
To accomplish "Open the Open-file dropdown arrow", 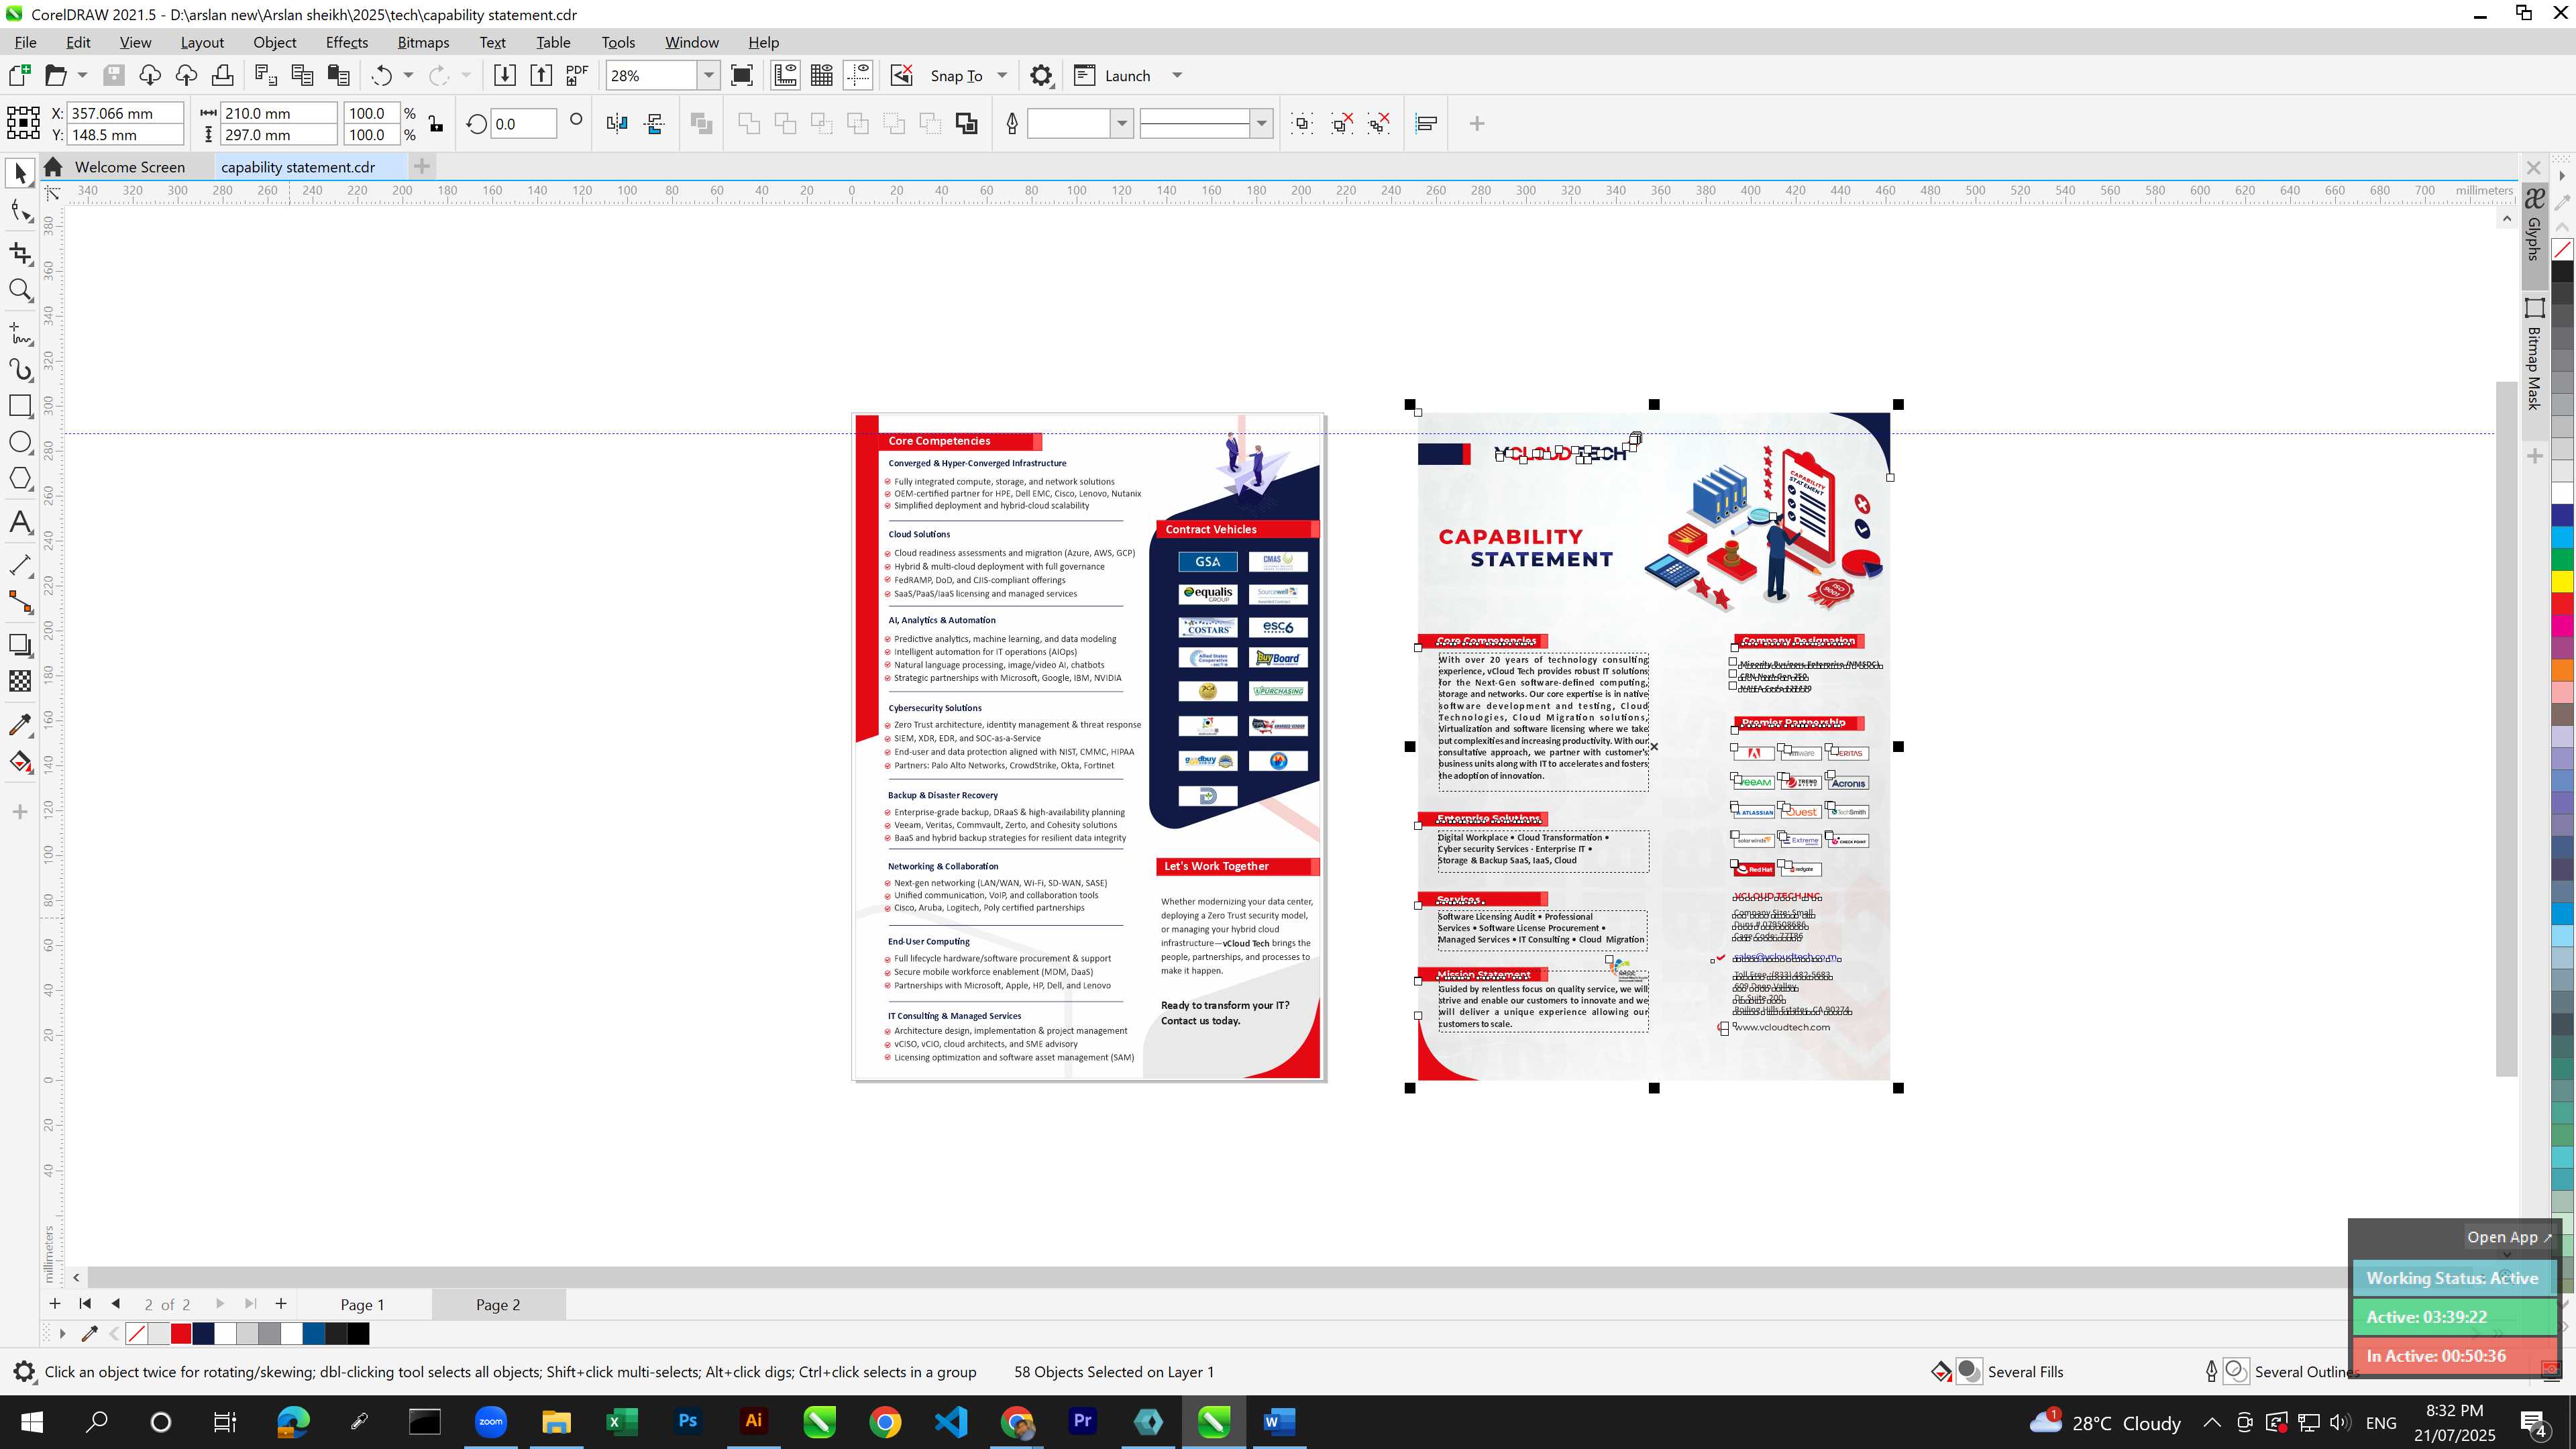I will (x=82, y=75).
